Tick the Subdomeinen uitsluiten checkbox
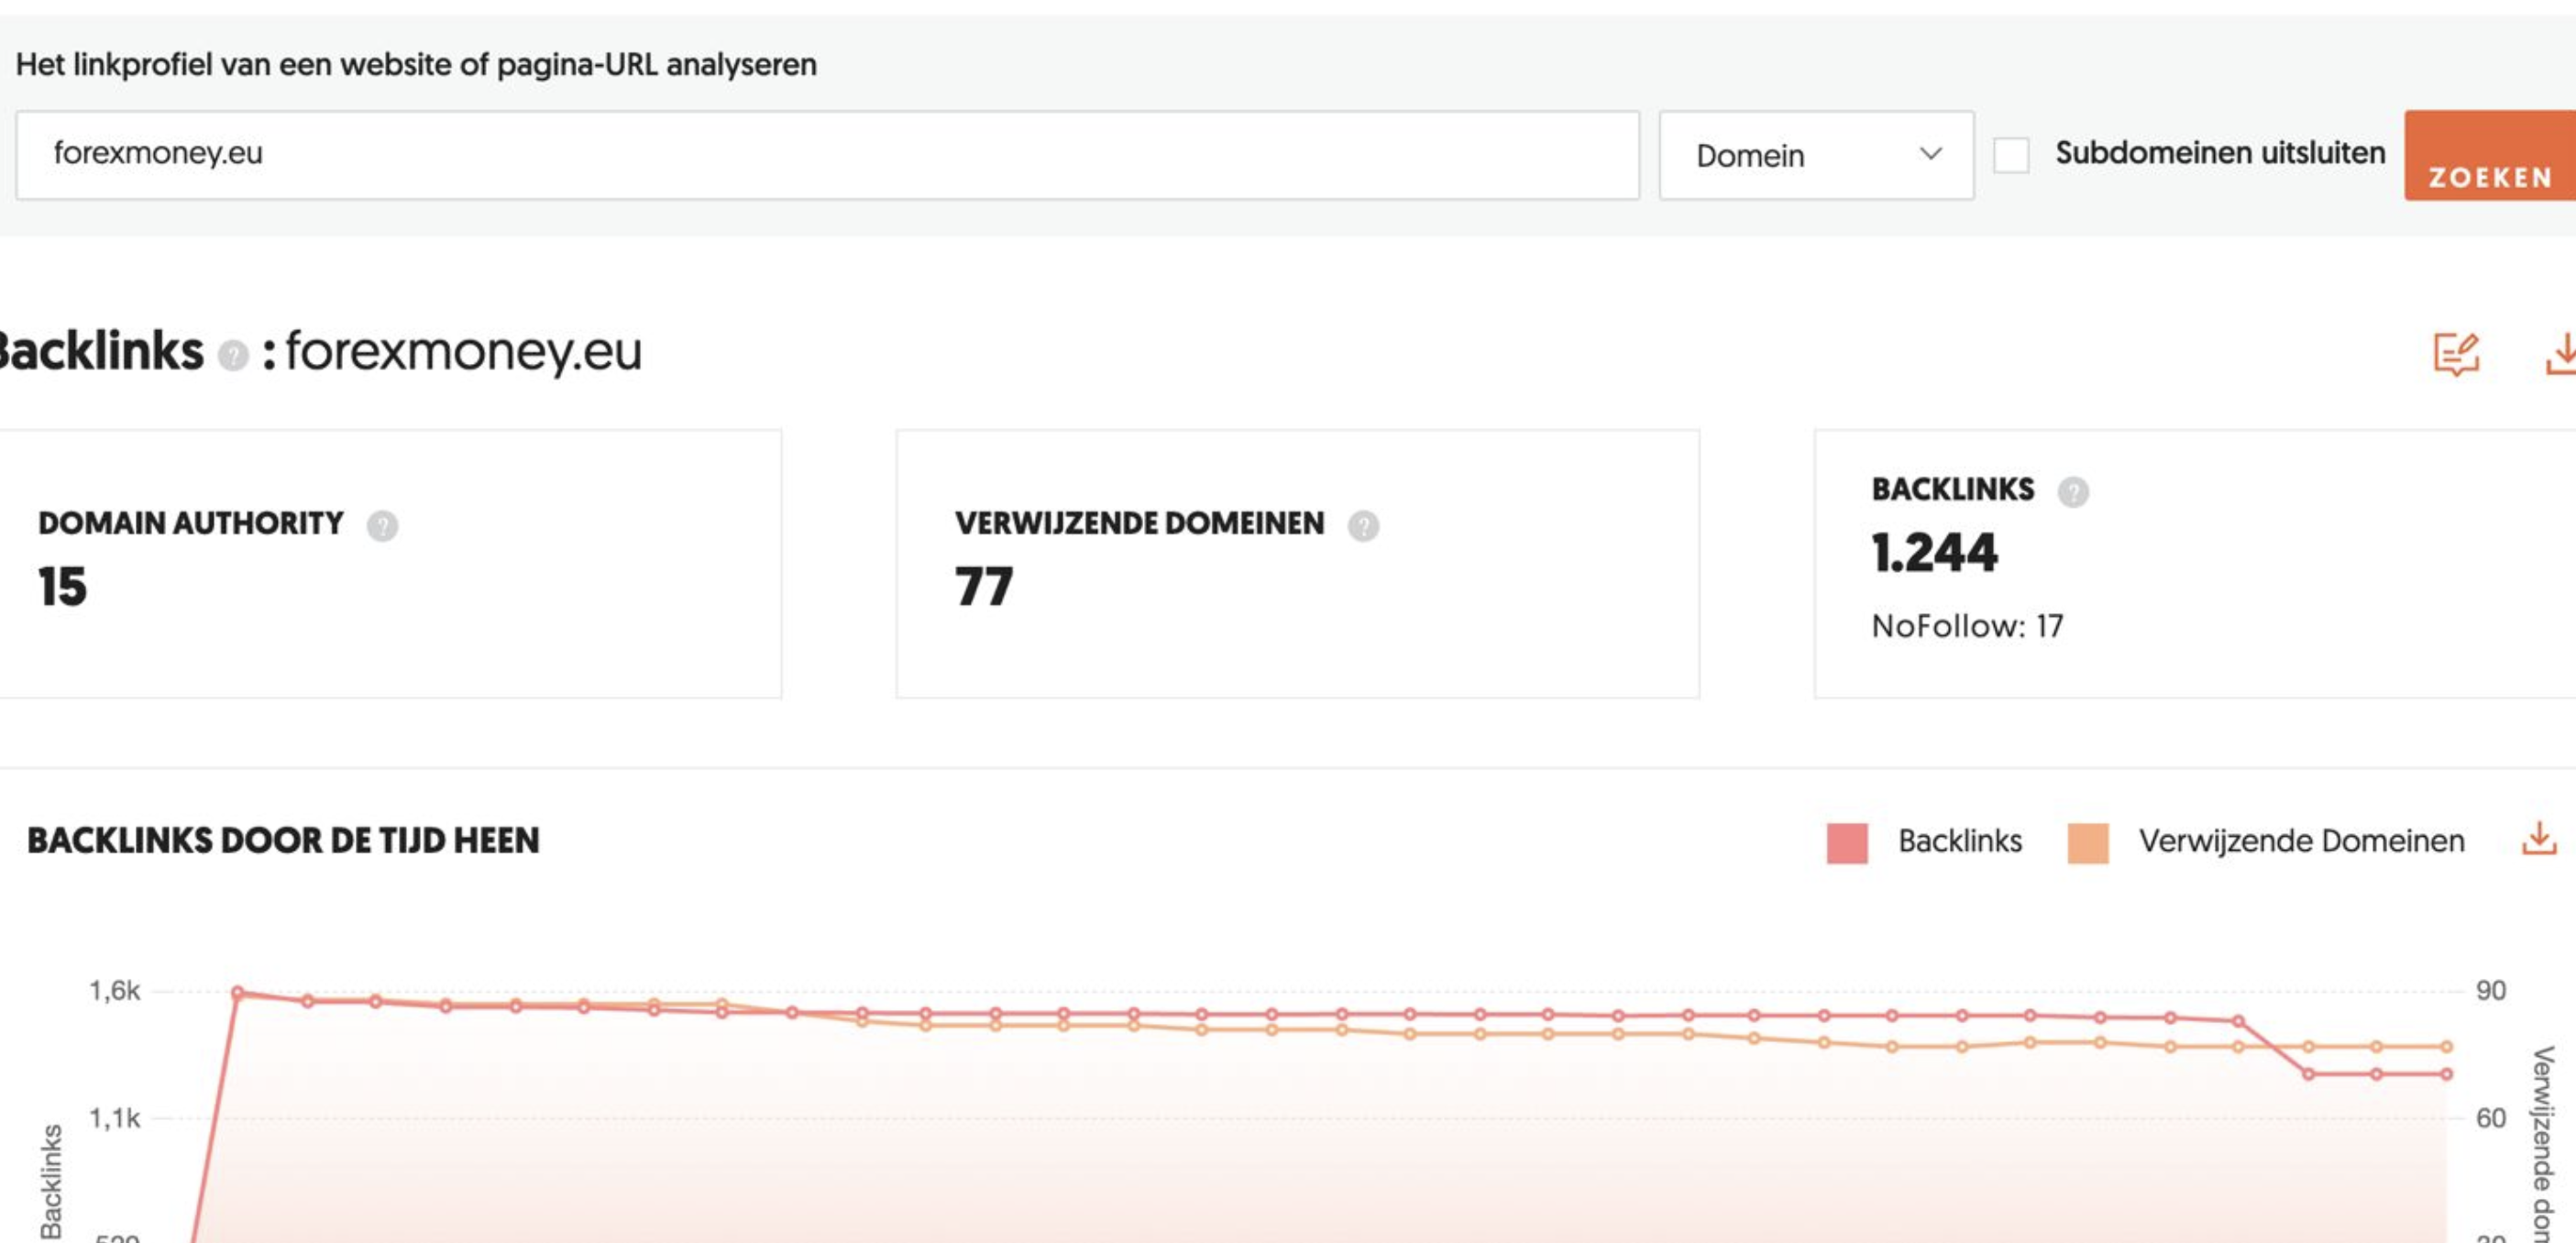 click(x=2011, y=155)
